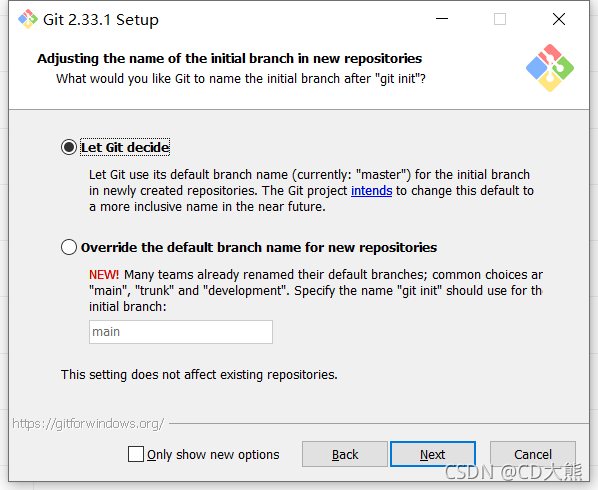Click the https://gitforwindows.org/ URL text
The height and width of the screenshot is (490, 598).
(x=88, y=424)
